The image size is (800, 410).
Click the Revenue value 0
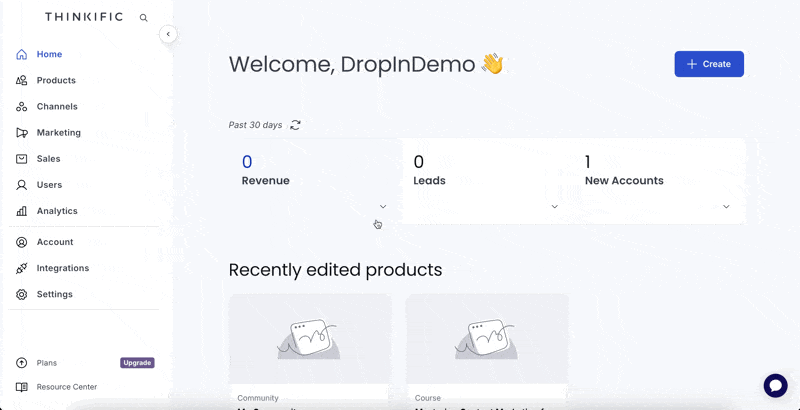pyautogui.click(x=247, y=162)
